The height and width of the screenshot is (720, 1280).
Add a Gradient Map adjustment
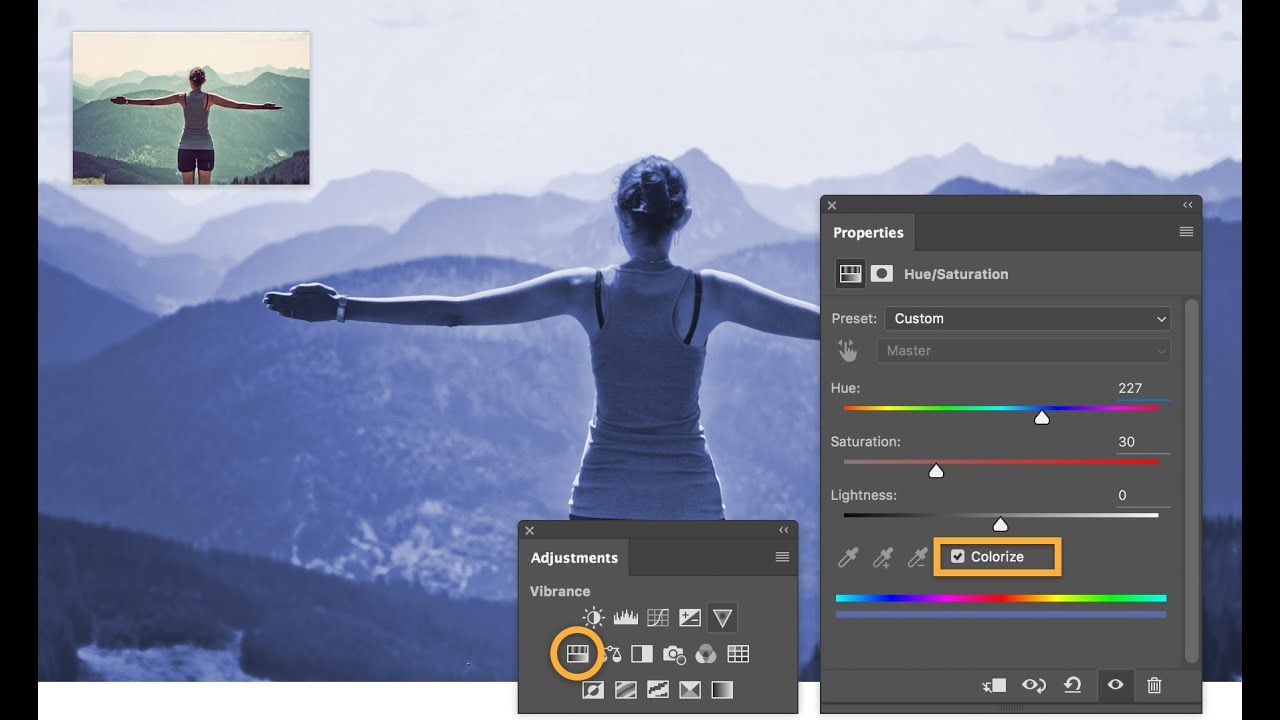pos(721,690)
